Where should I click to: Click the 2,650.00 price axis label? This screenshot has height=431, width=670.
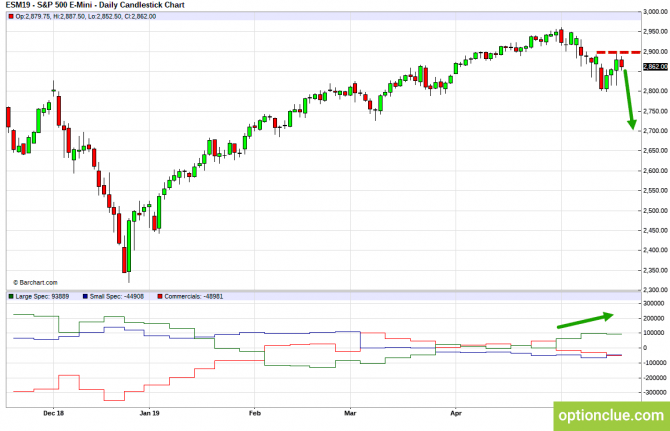coord(655,151)
